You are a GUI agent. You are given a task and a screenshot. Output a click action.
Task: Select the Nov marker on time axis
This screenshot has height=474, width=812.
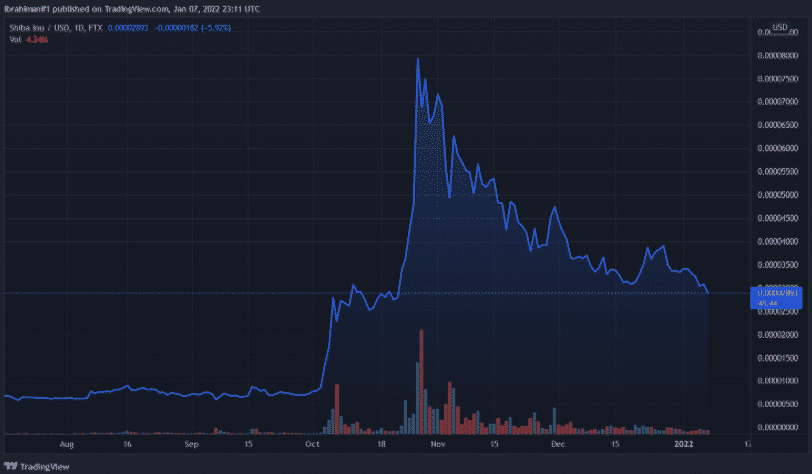pyautogui.click(x=436, y=440)
